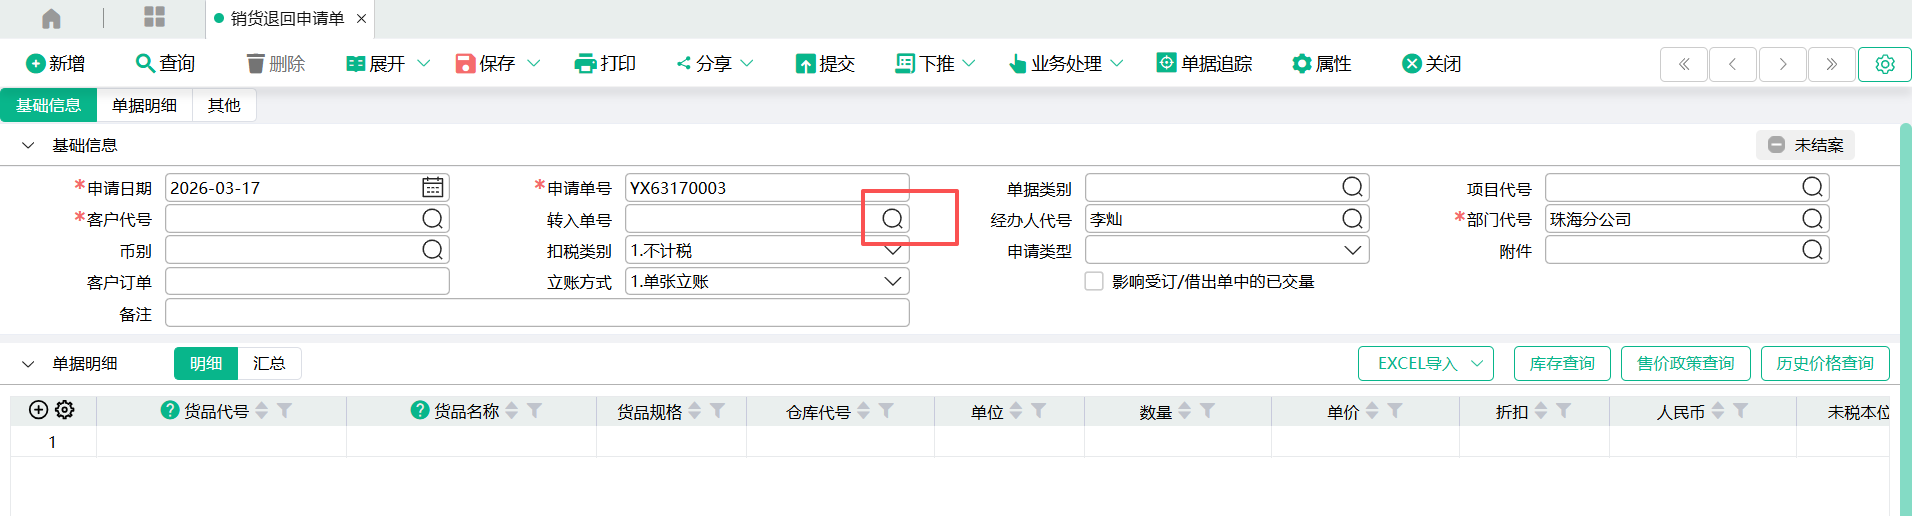This screenshot has width=1912, height=516.
Task: Toggle the 影响受订/借出单中的已交量 checkbox
Action: click(1094, 282)
